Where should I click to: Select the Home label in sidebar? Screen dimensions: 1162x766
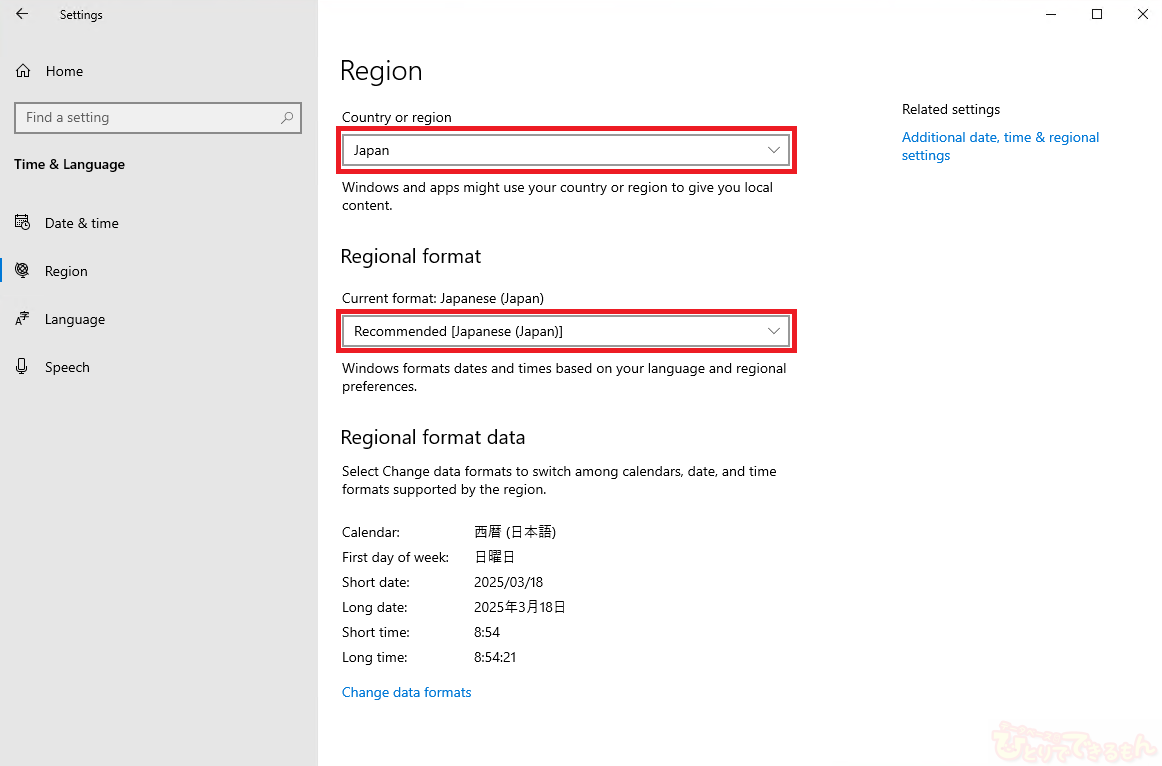[64, 71]
